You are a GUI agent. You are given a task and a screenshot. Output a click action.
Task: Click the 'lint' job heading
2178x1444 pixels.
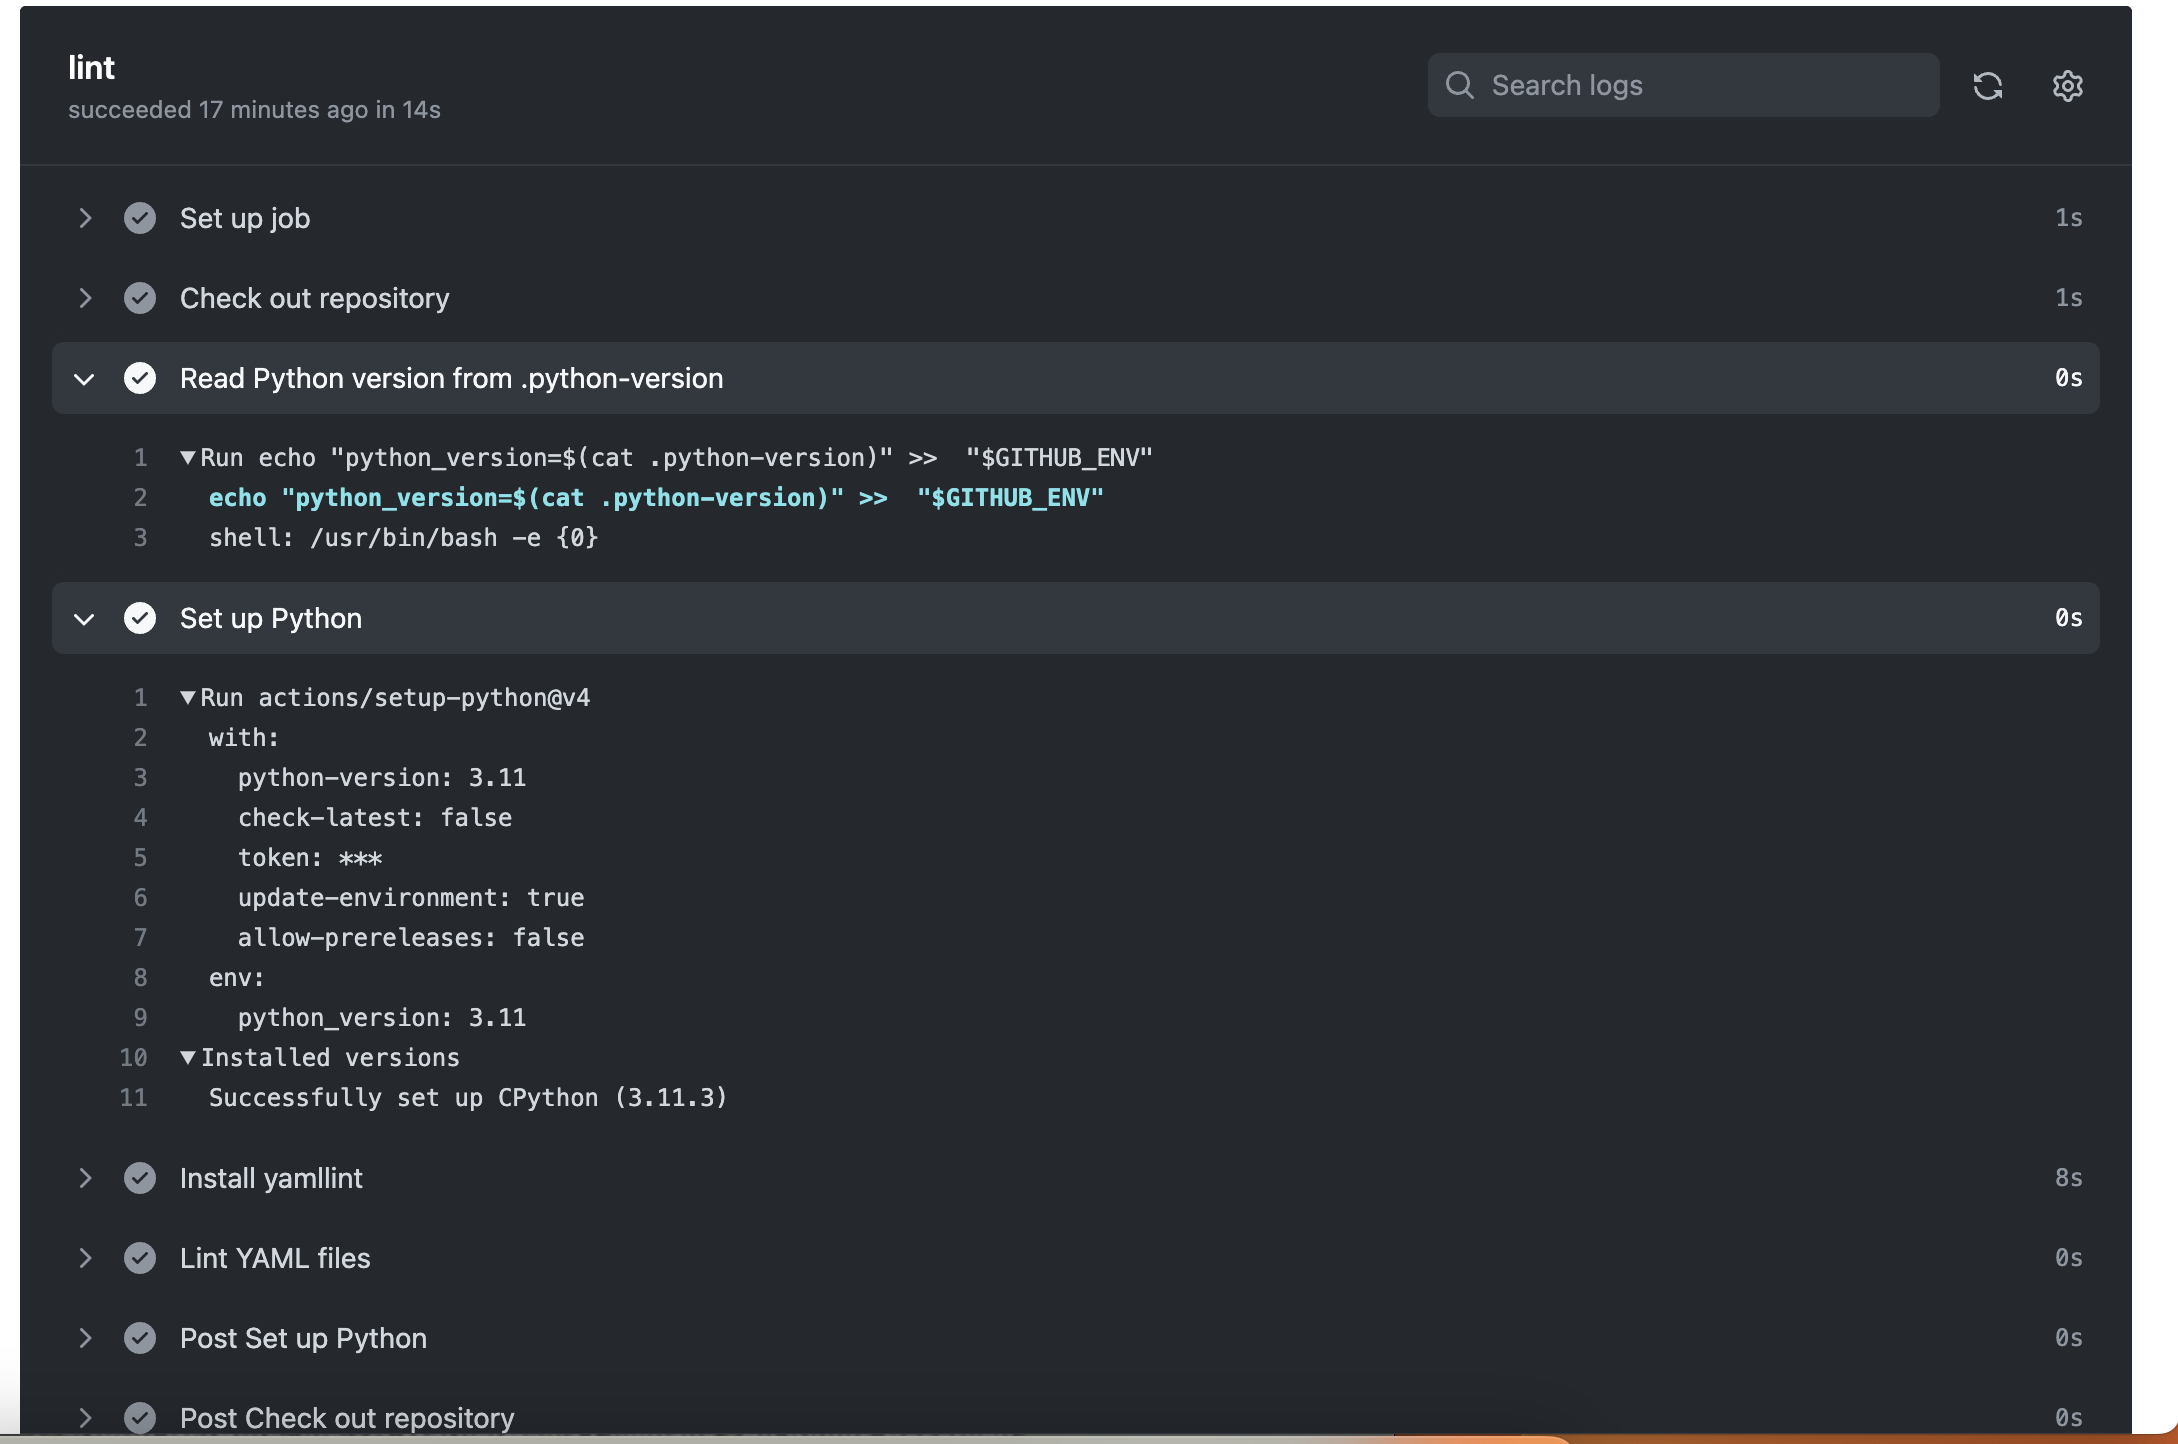pyautogui.click(x=91, y=68)
